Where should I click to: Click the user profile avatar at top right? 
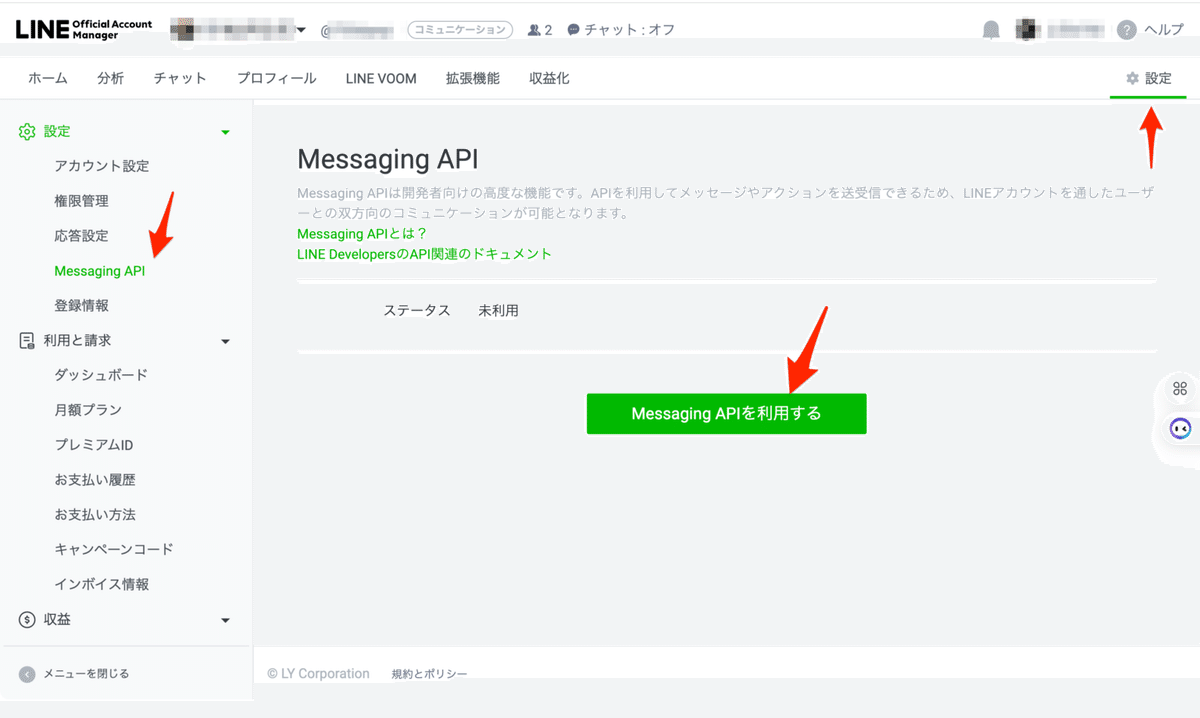pyautogui.click(x=1027, y=30)
